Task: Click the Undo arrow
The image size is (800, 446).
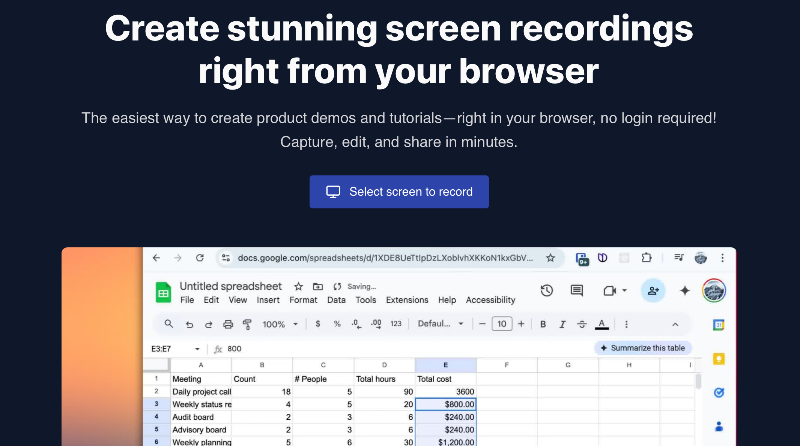Action: 189,325
